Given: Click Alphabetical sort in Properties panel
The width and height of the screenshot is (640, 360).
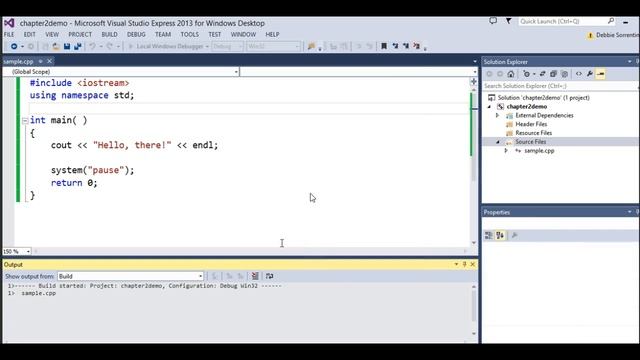Looking at the screenshot, I should 500,236.
